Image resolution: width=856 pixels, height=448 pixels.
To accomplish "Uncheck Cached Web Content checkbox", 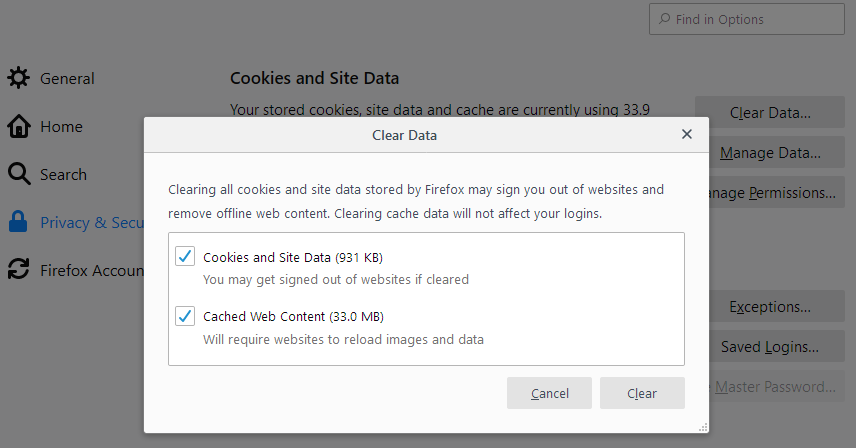I will tap(185, 315).
